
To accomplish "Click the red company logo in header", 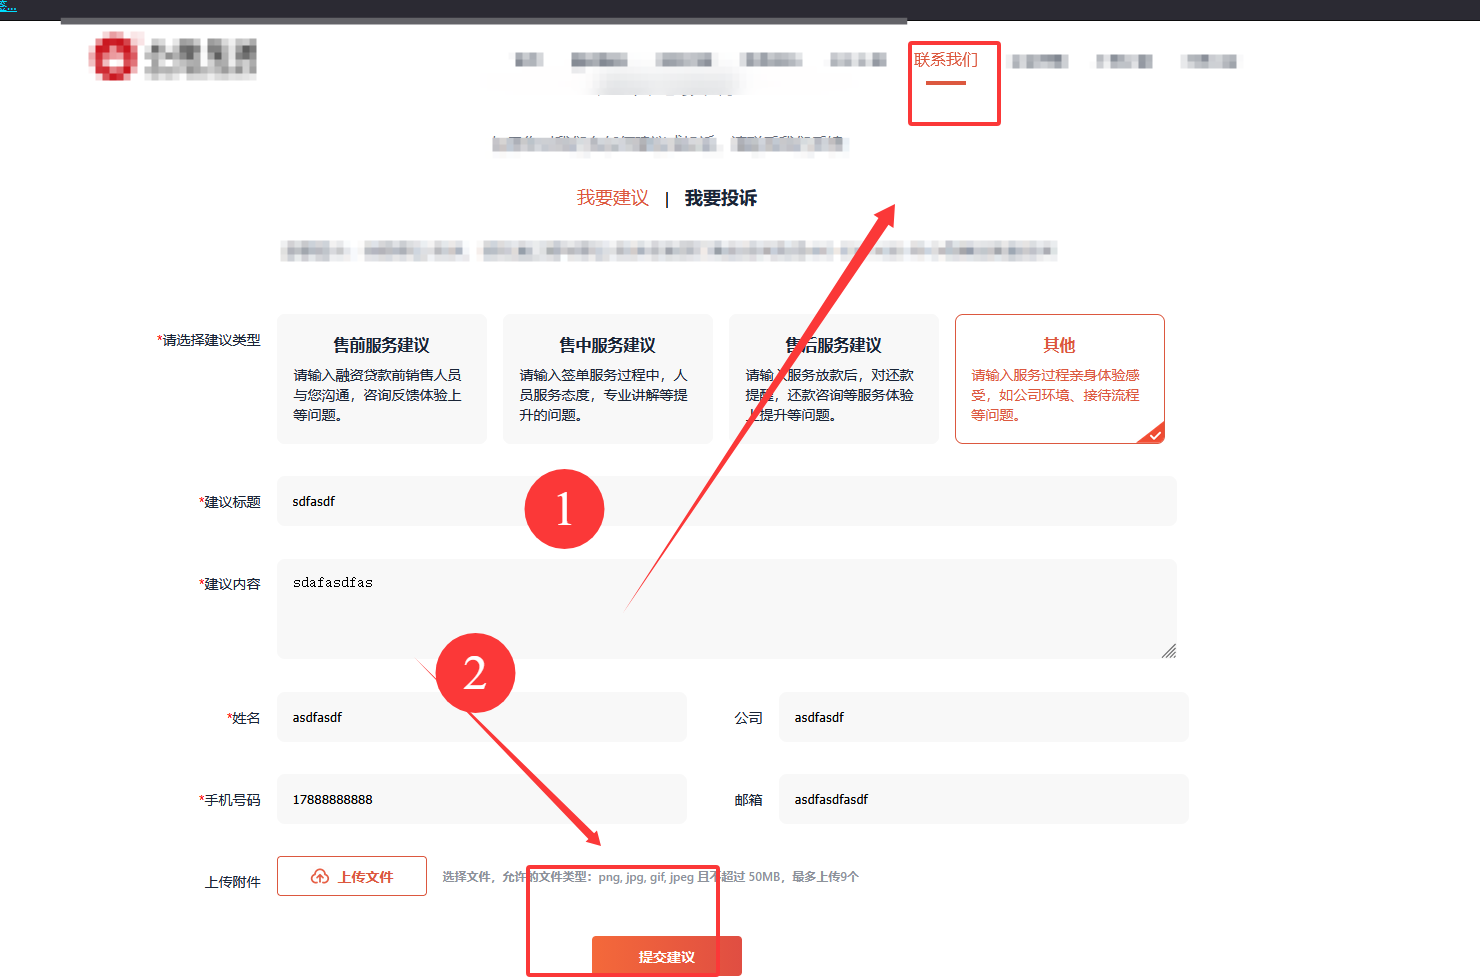I will pyautogui.click(x=113, y=56).
